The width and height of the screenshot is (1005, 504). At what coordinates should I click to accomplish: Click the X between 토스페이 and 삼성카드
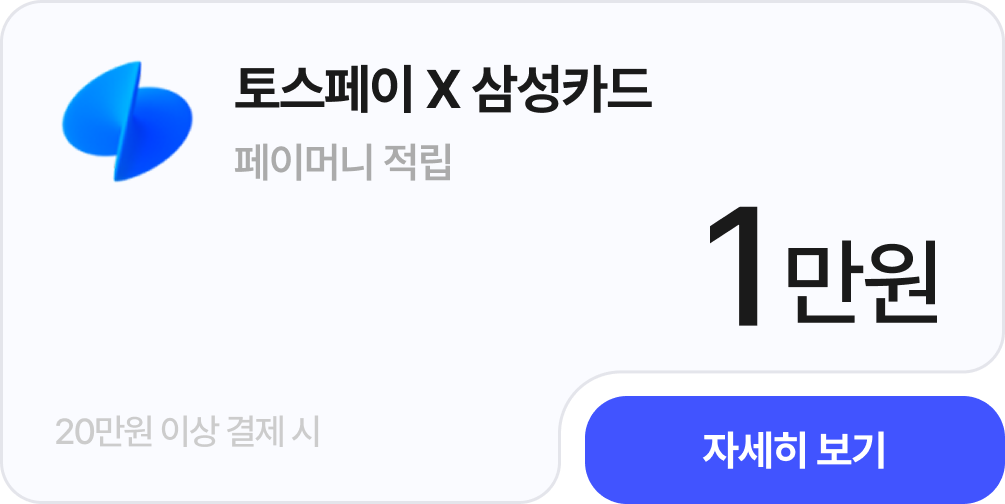443,92
